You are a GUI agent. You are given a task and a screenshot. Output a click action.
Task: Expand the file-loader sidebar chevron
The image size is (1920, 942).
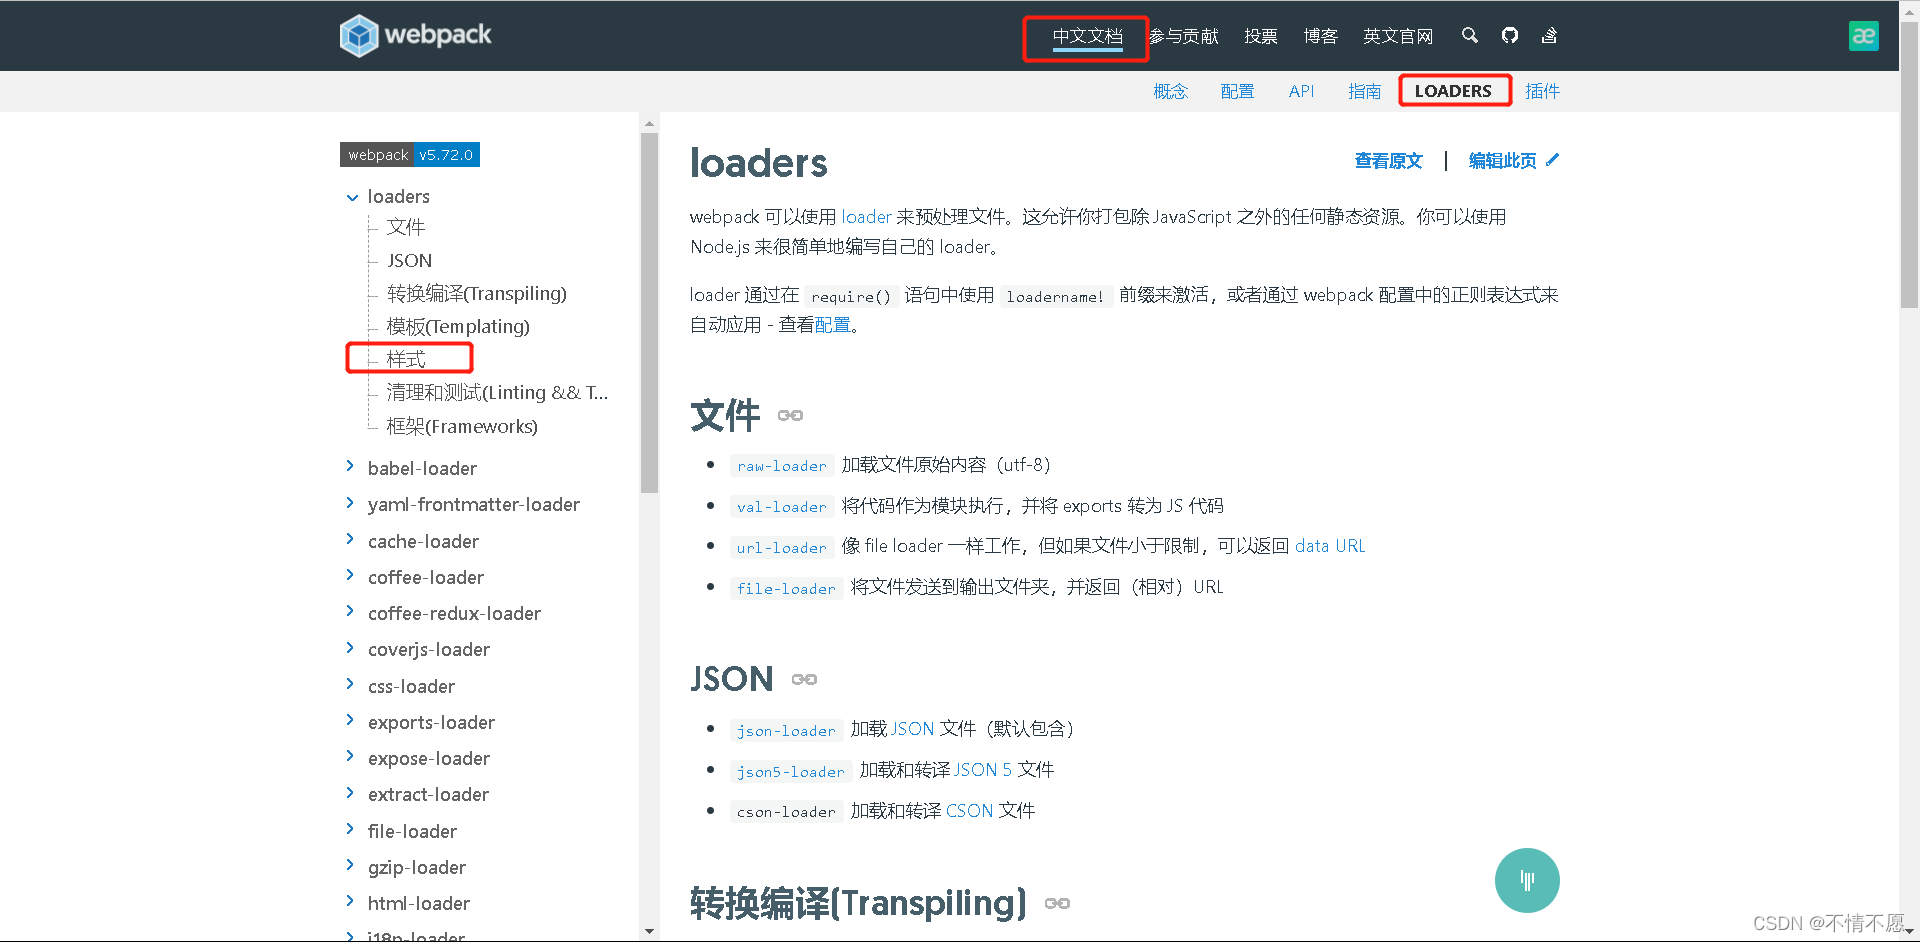[350, 829]
